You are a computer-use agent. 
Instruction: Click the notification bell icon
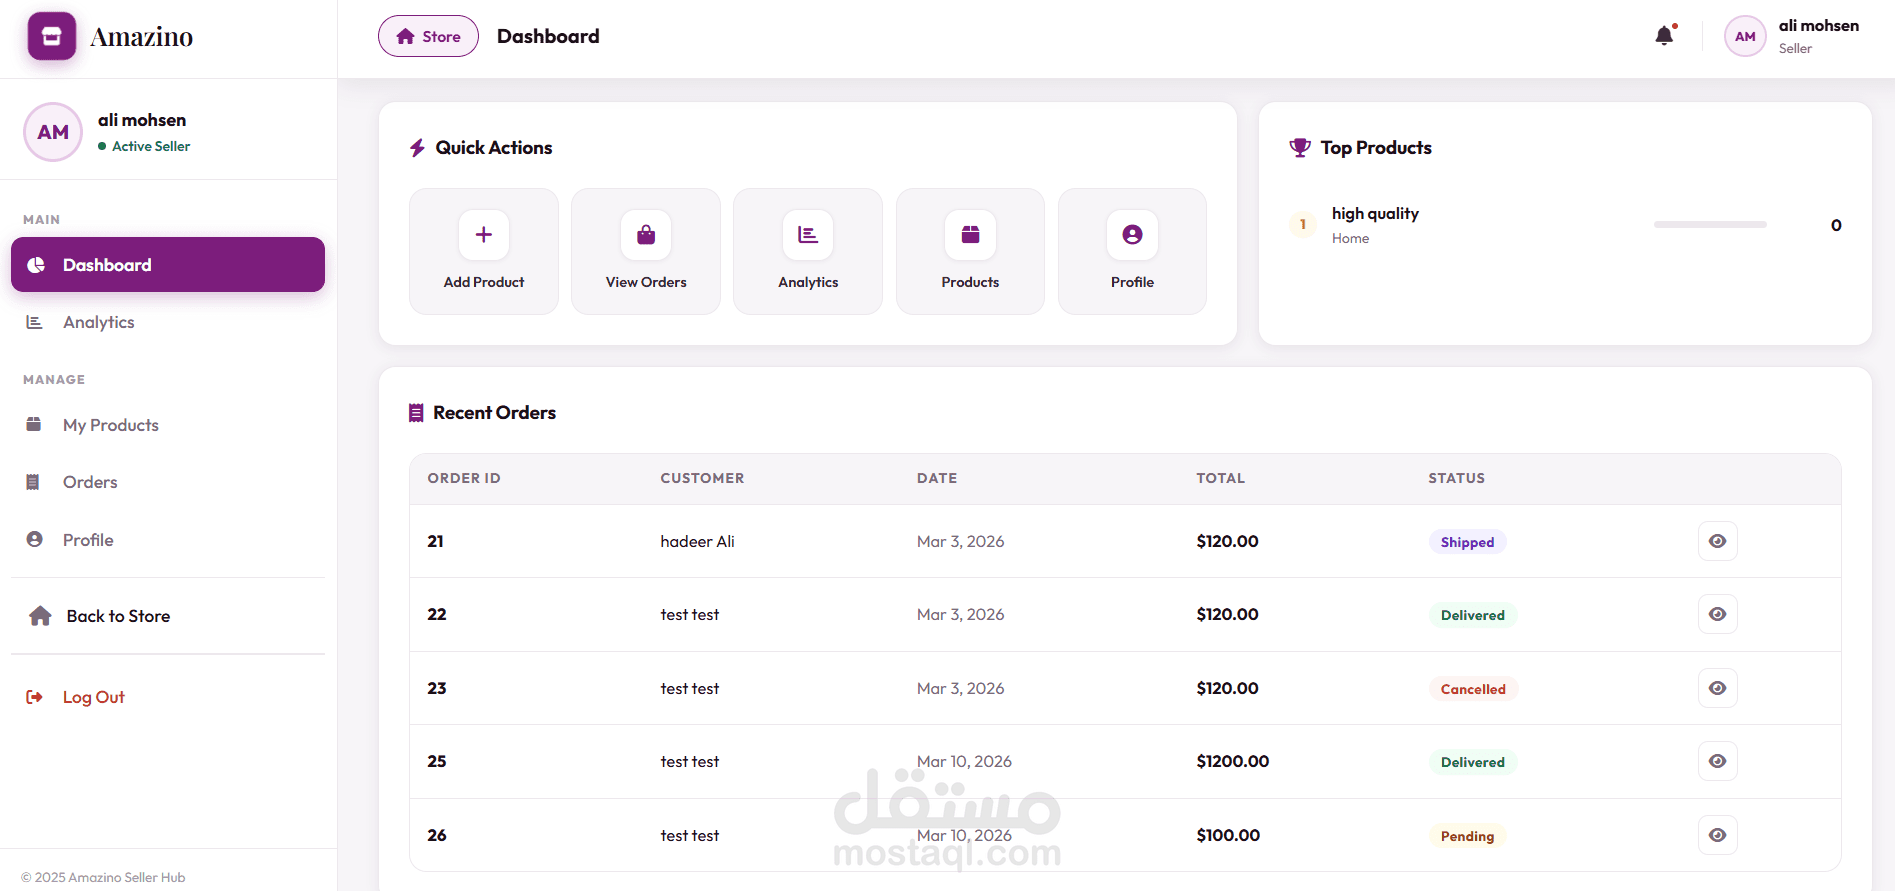click(x=1664, y=36)
